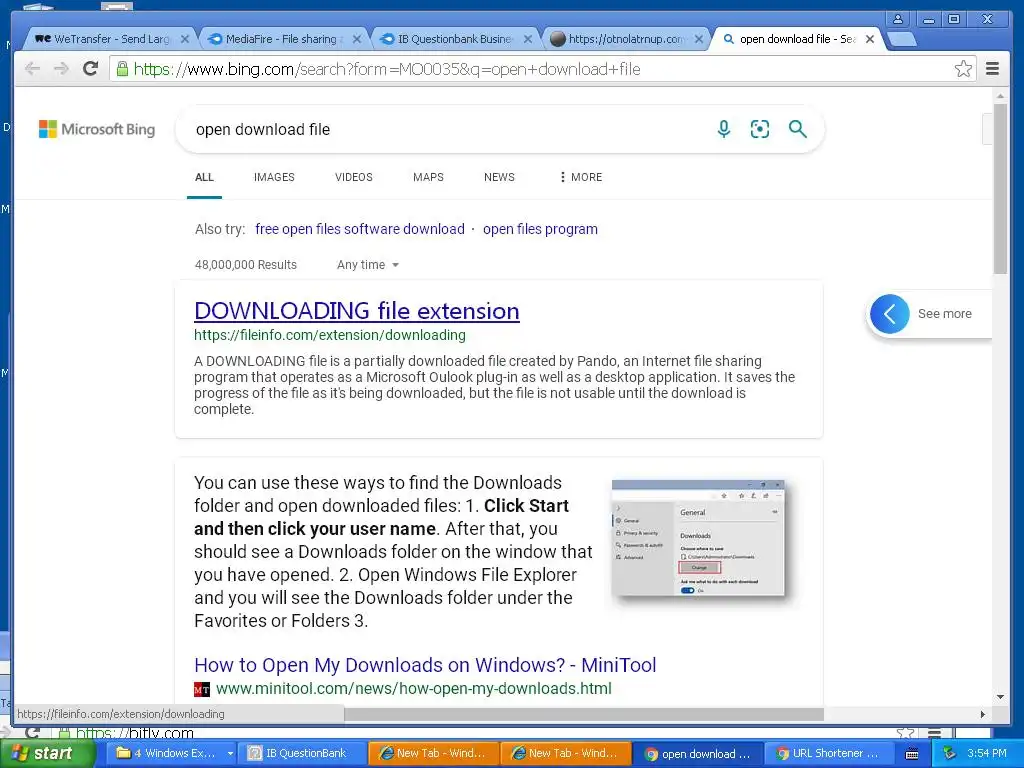The image size is (1024, 768).
Task: Open suggestion free open files software download
Action: point(360,229)
